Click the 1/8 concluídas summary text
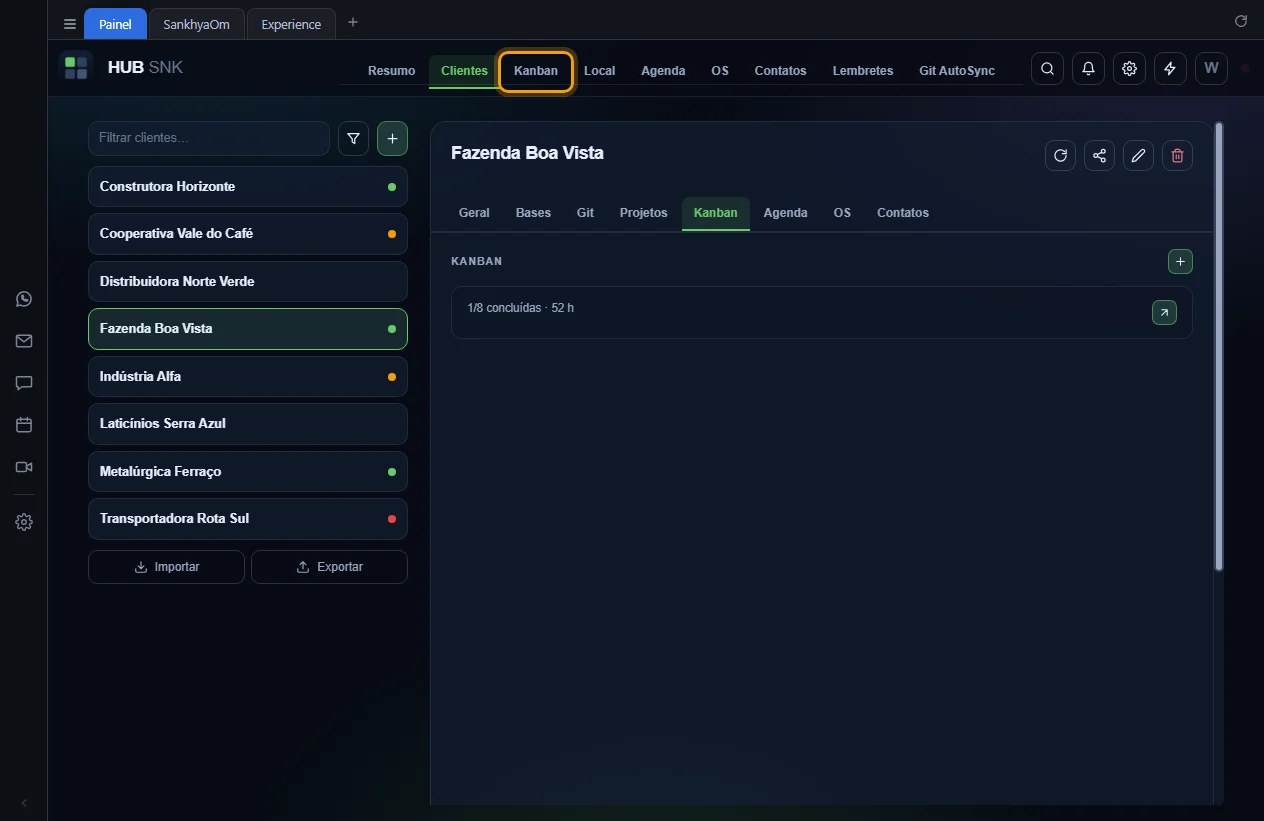1264x821 pixels. pos(520,308)
